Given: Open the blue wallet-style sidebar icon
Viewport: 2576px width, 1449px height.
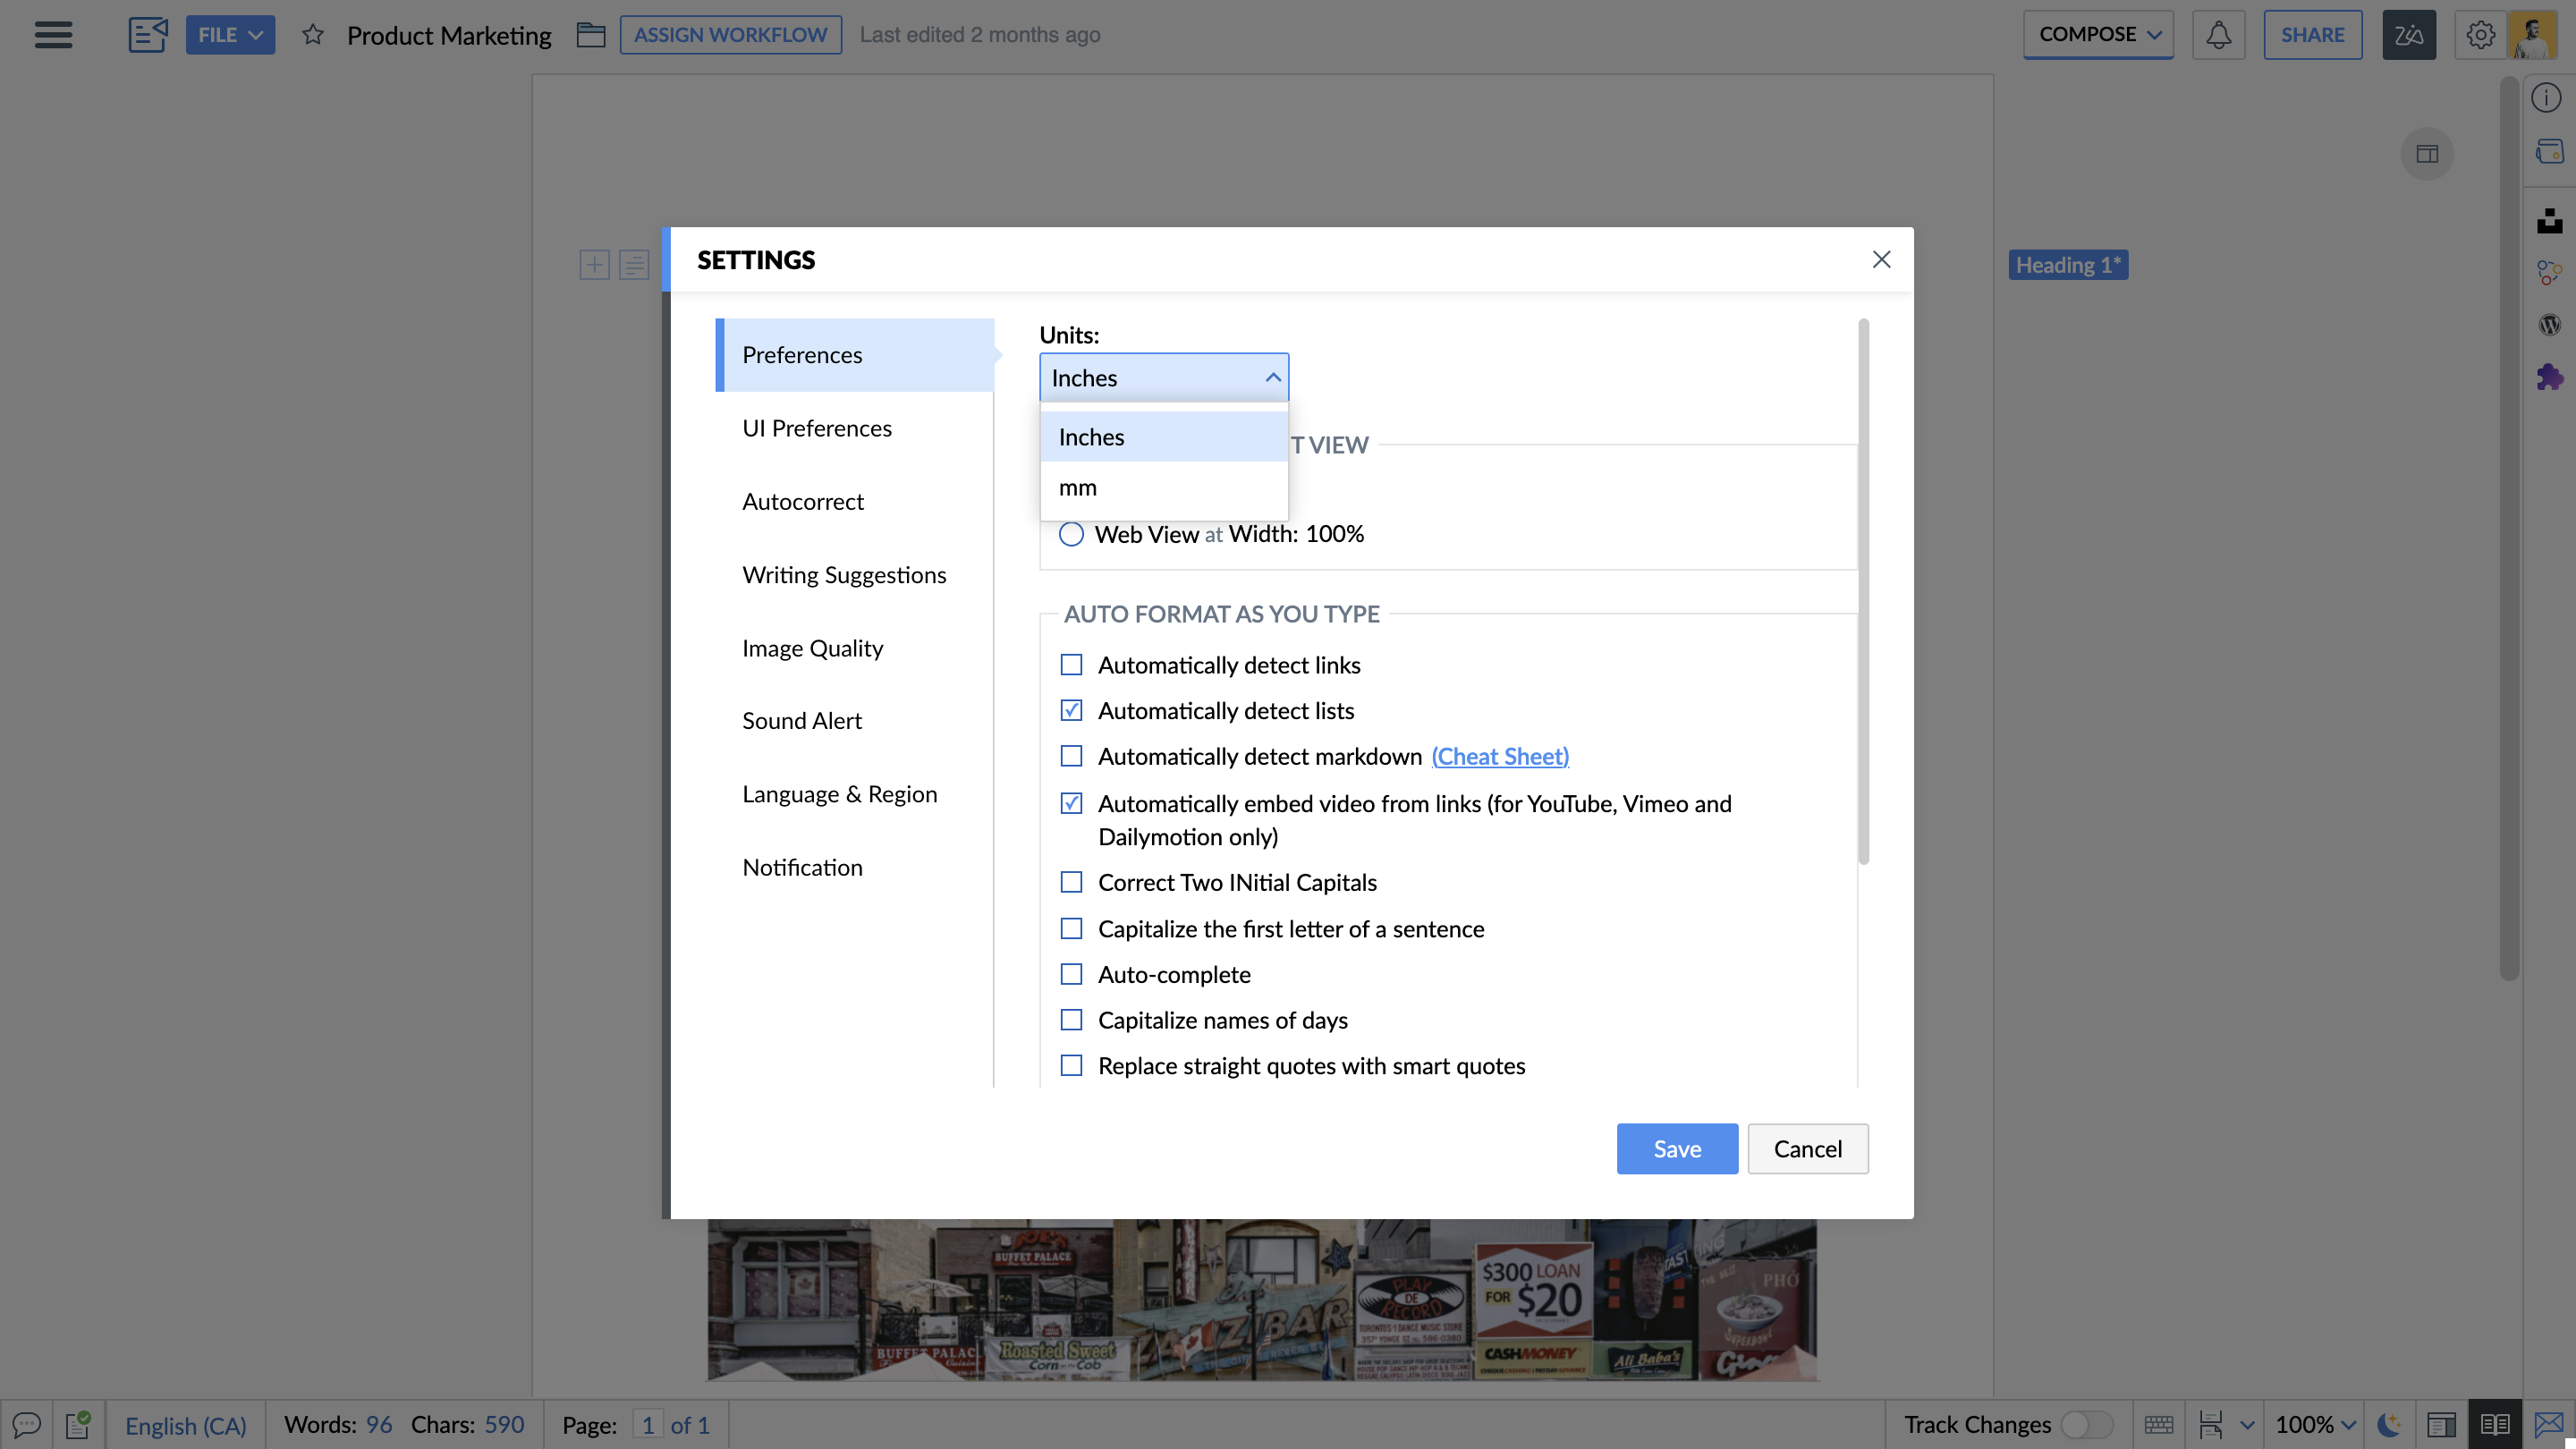Looking at the screenshot, I should pos(2549,152).
